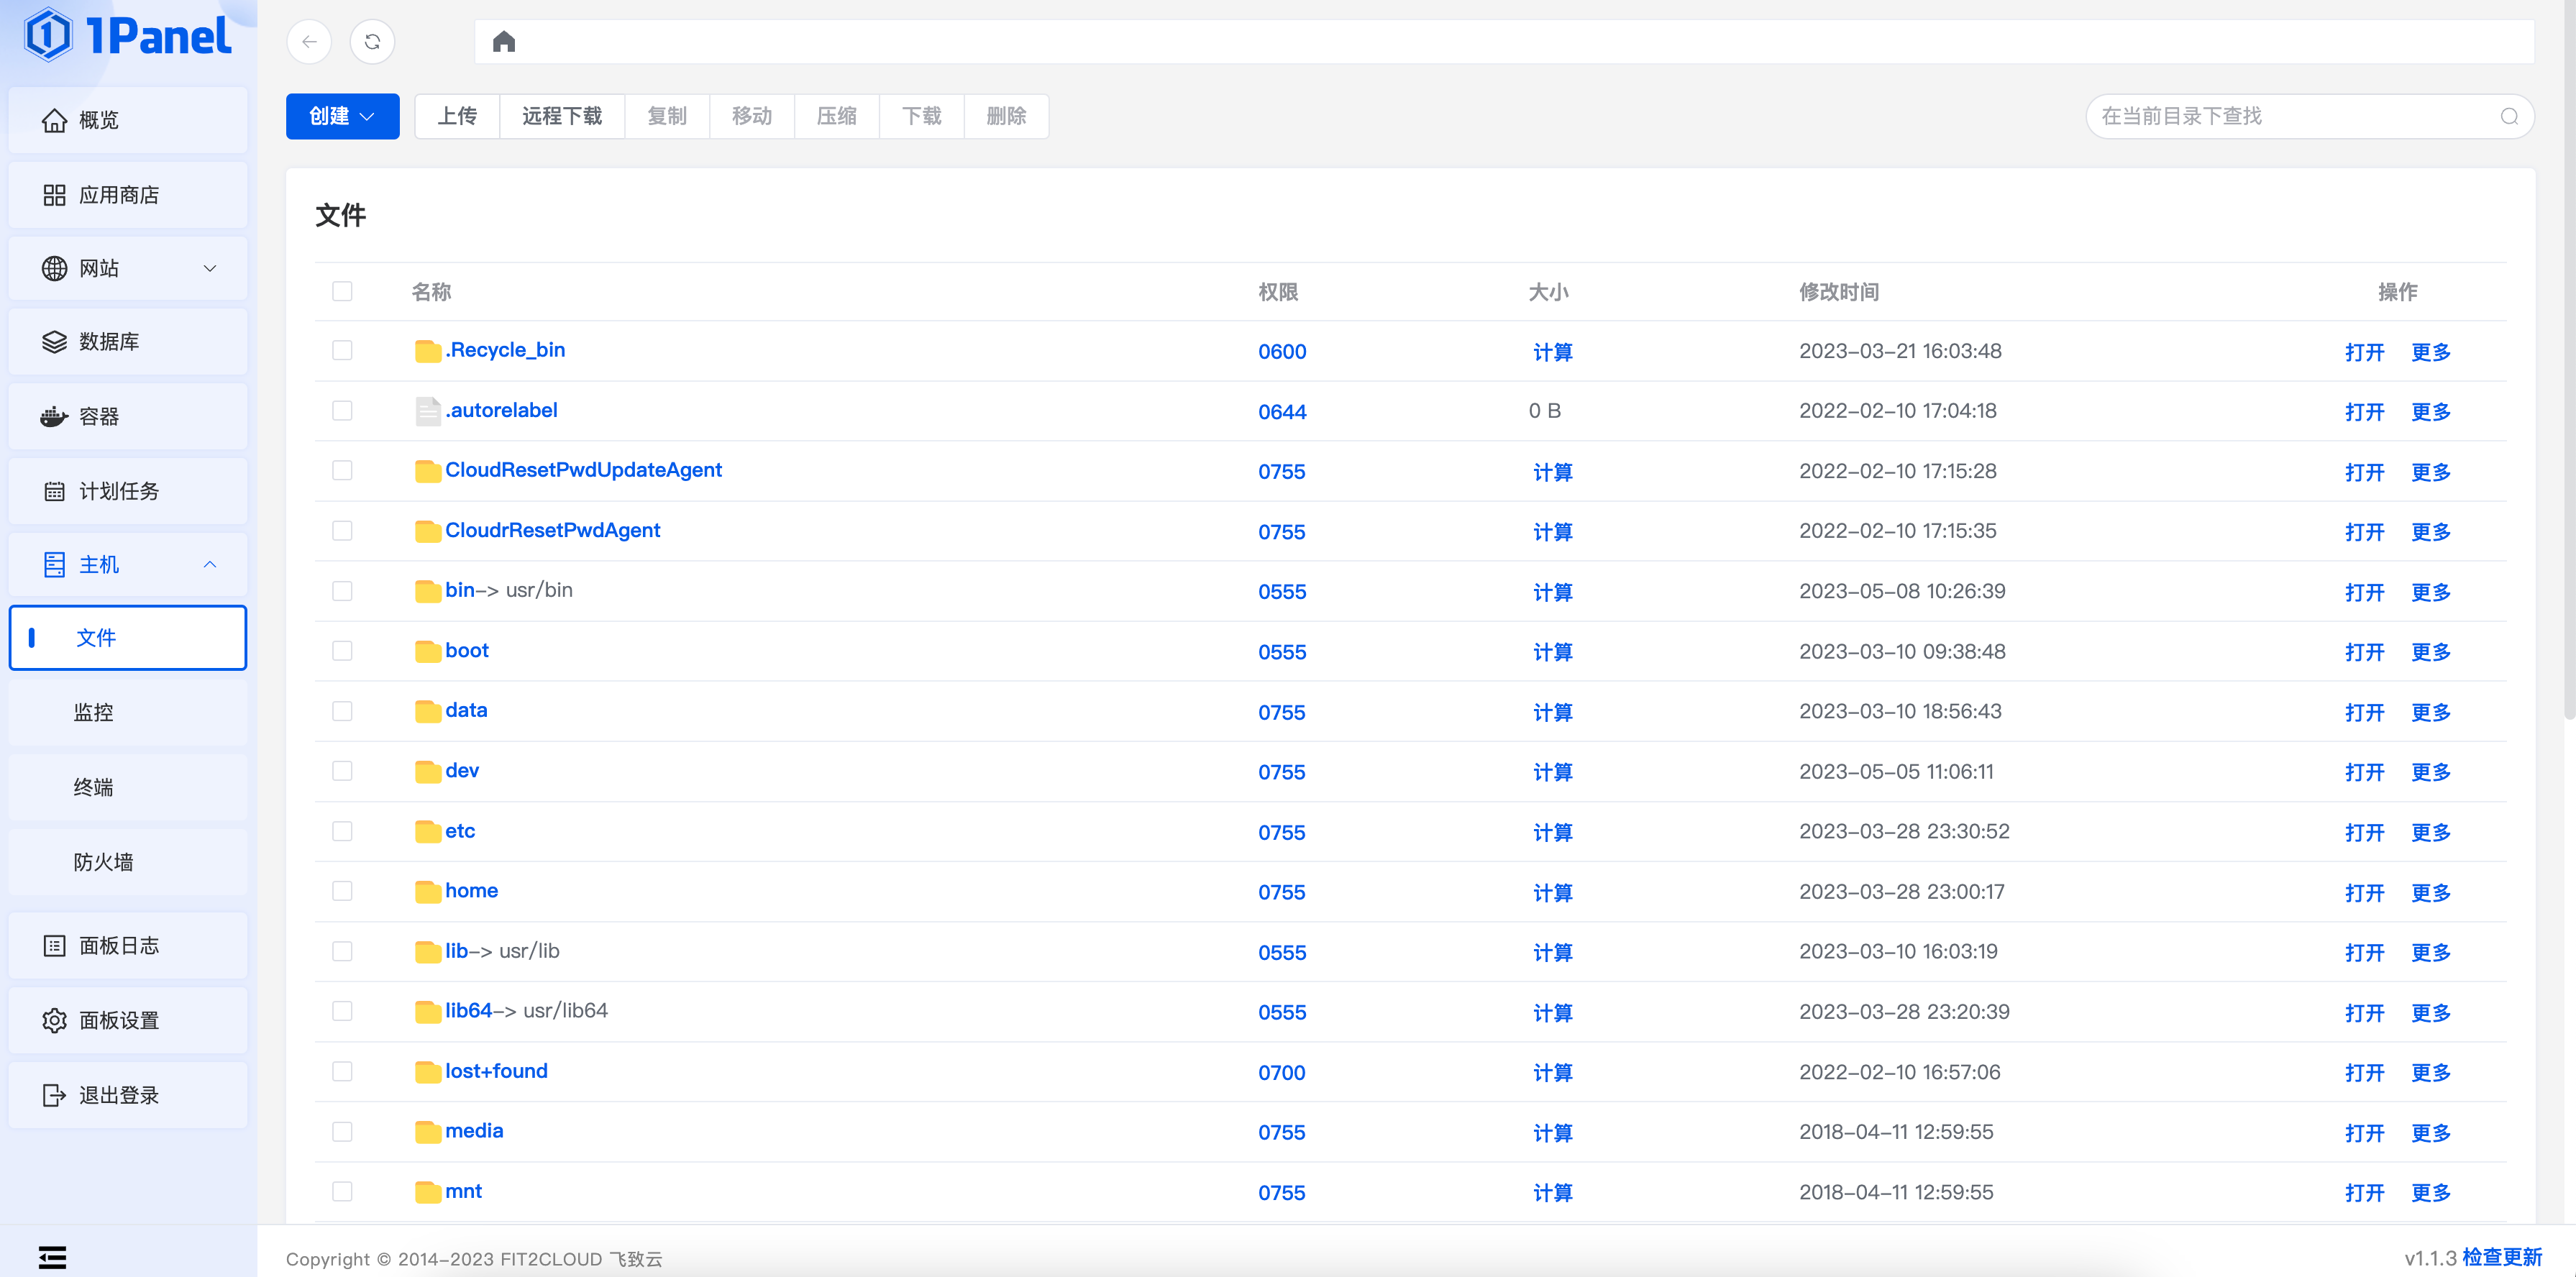2576x1277 pixels.
Task: Click the 1Panel logo icon
Action: click(48, 35)
